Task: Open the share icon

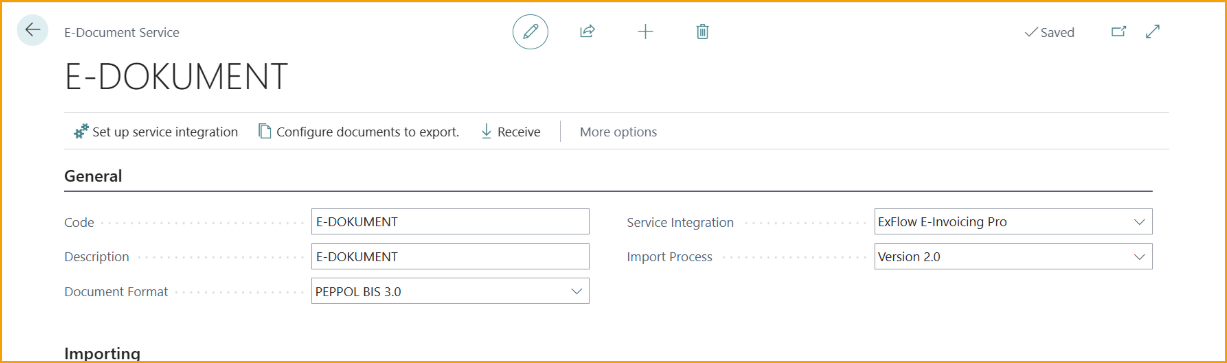Action: [588, 32]
